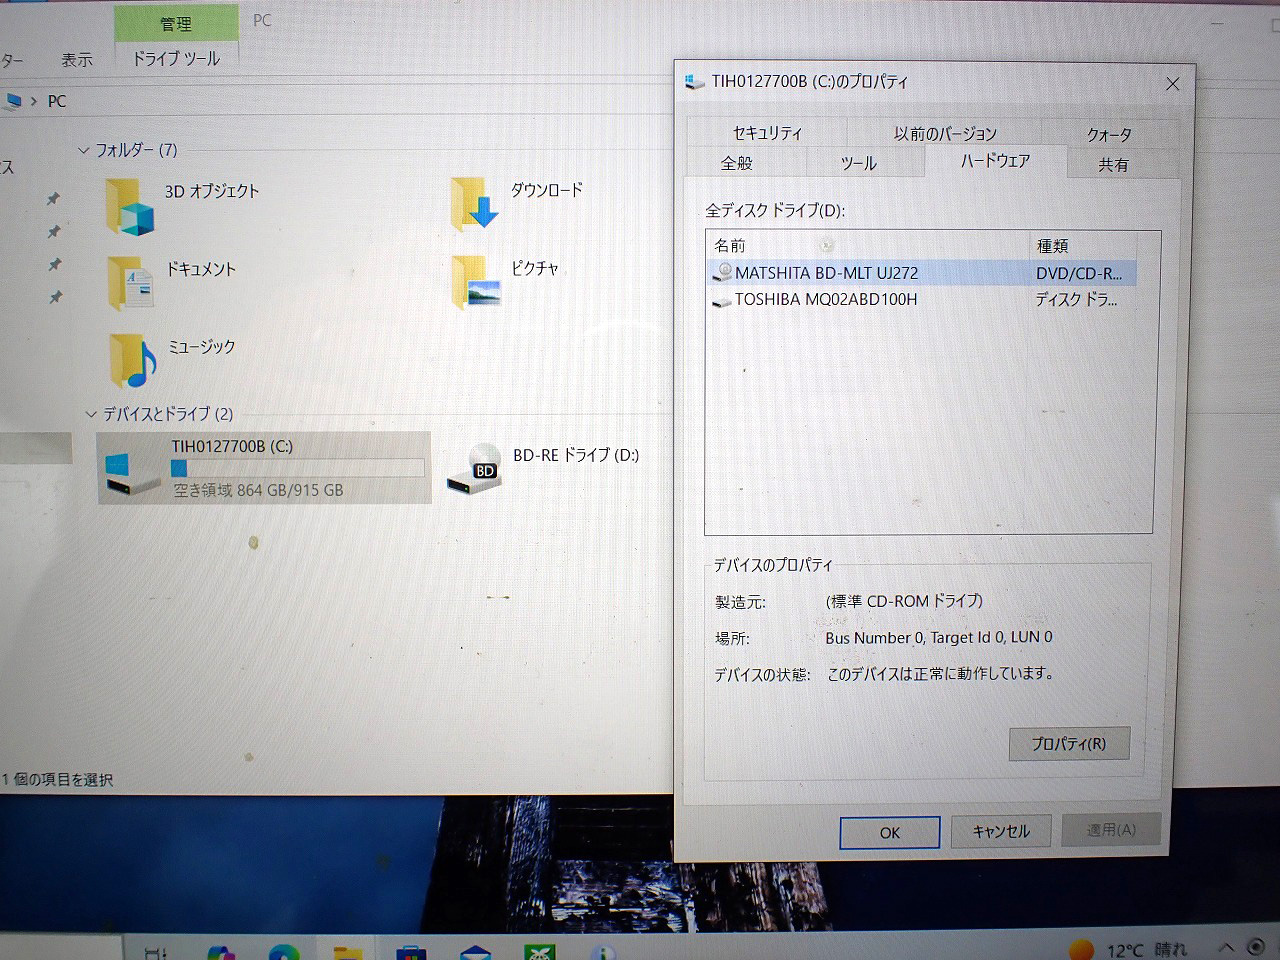Select the ドキュメント folder icon
This screenshot has height=960, width=1280.
pyautogui.click(x=130, y=283)
